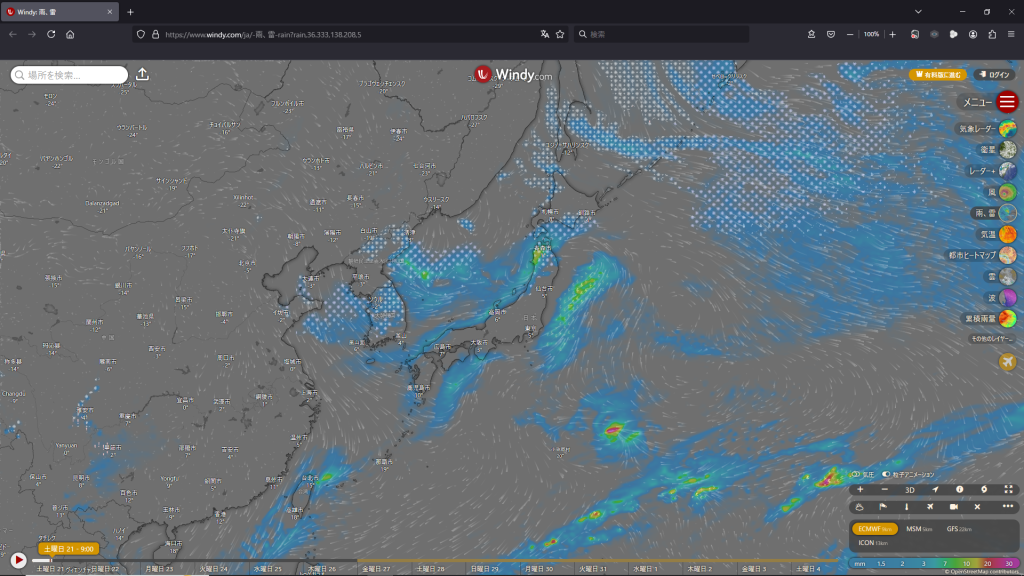Open the red hamburger メニュー button
Viewport: 1024px width, 576px height.
pyautogui.click(x=1007, y=102)
